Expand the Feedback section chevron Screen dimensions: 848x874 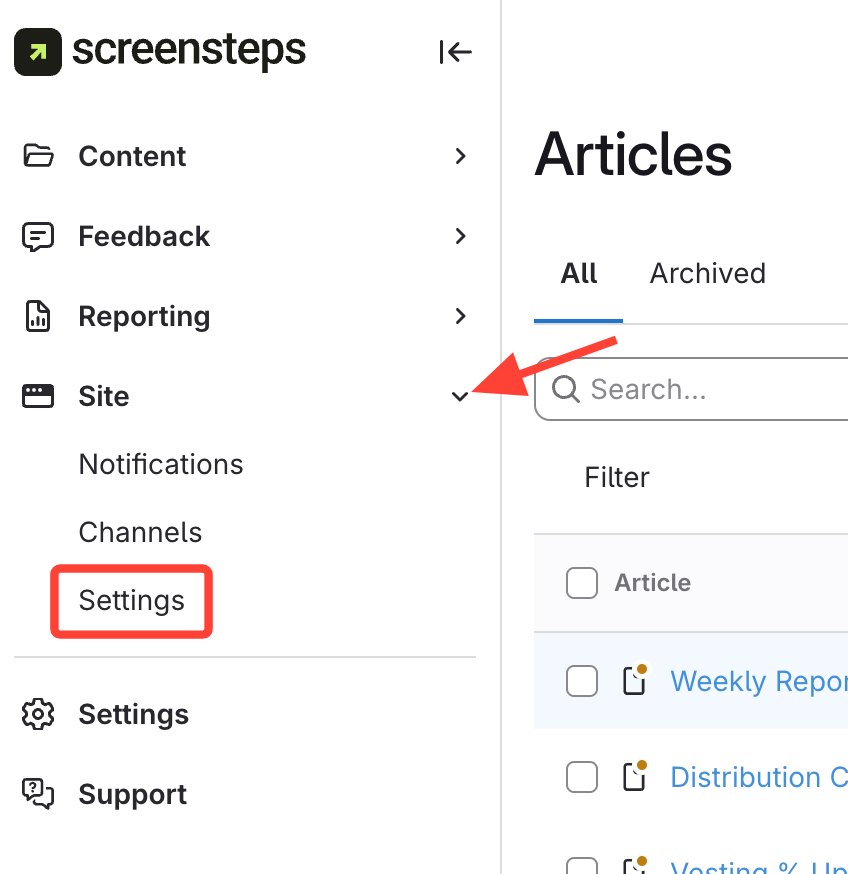[x=460, y=237]
